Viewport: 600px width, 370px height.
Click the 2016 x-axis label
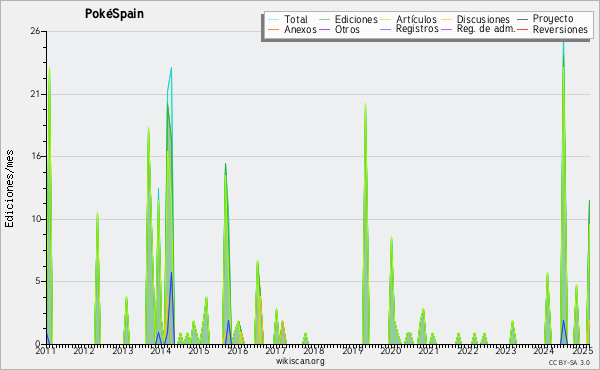[237, 351]
